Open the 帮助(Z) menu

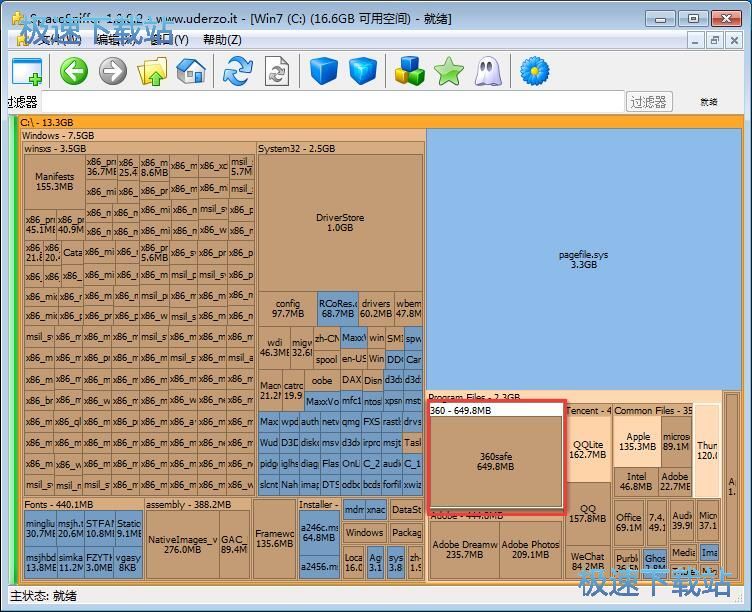(222, 39)
